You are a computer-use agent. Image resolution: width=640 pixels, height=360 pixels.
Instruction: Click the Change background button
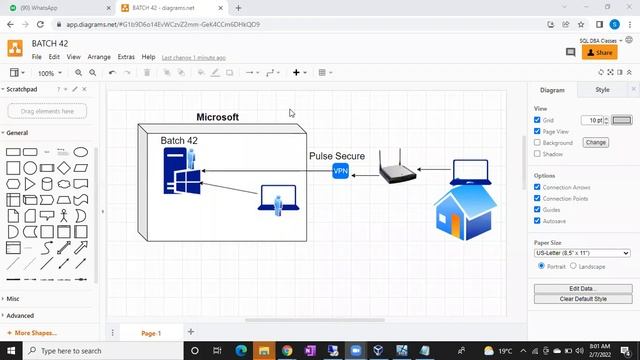tap(596, 142)
